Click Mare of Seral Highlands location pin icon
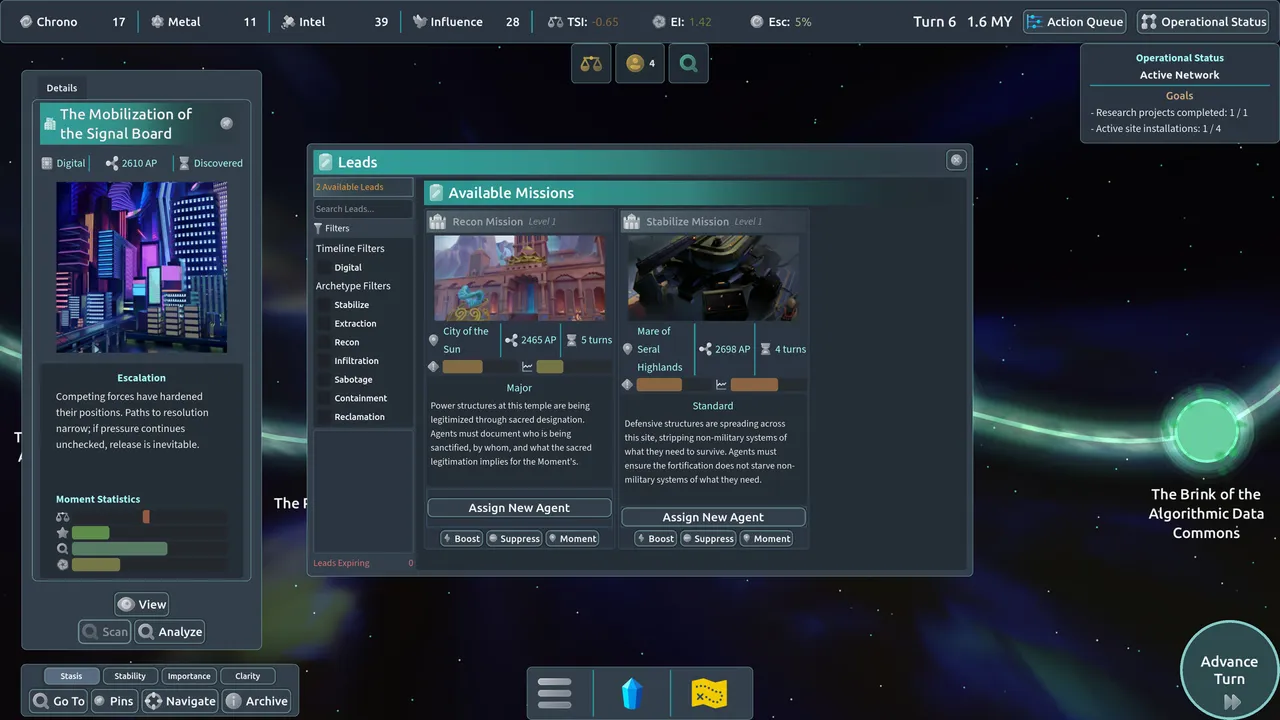1280x720 pixels. pos(627,349)
